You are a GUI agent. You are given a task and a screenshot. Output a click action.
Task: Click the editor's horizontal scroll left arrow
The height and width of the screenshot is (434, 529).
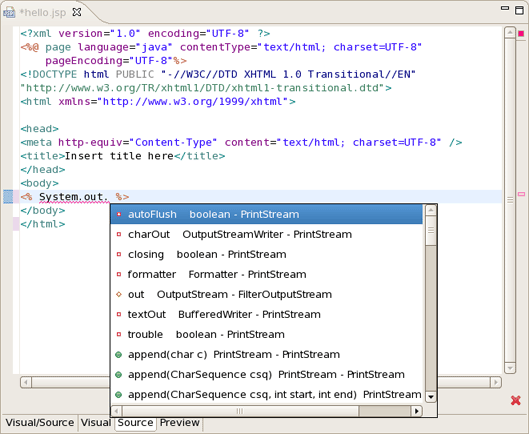[26, 382]
